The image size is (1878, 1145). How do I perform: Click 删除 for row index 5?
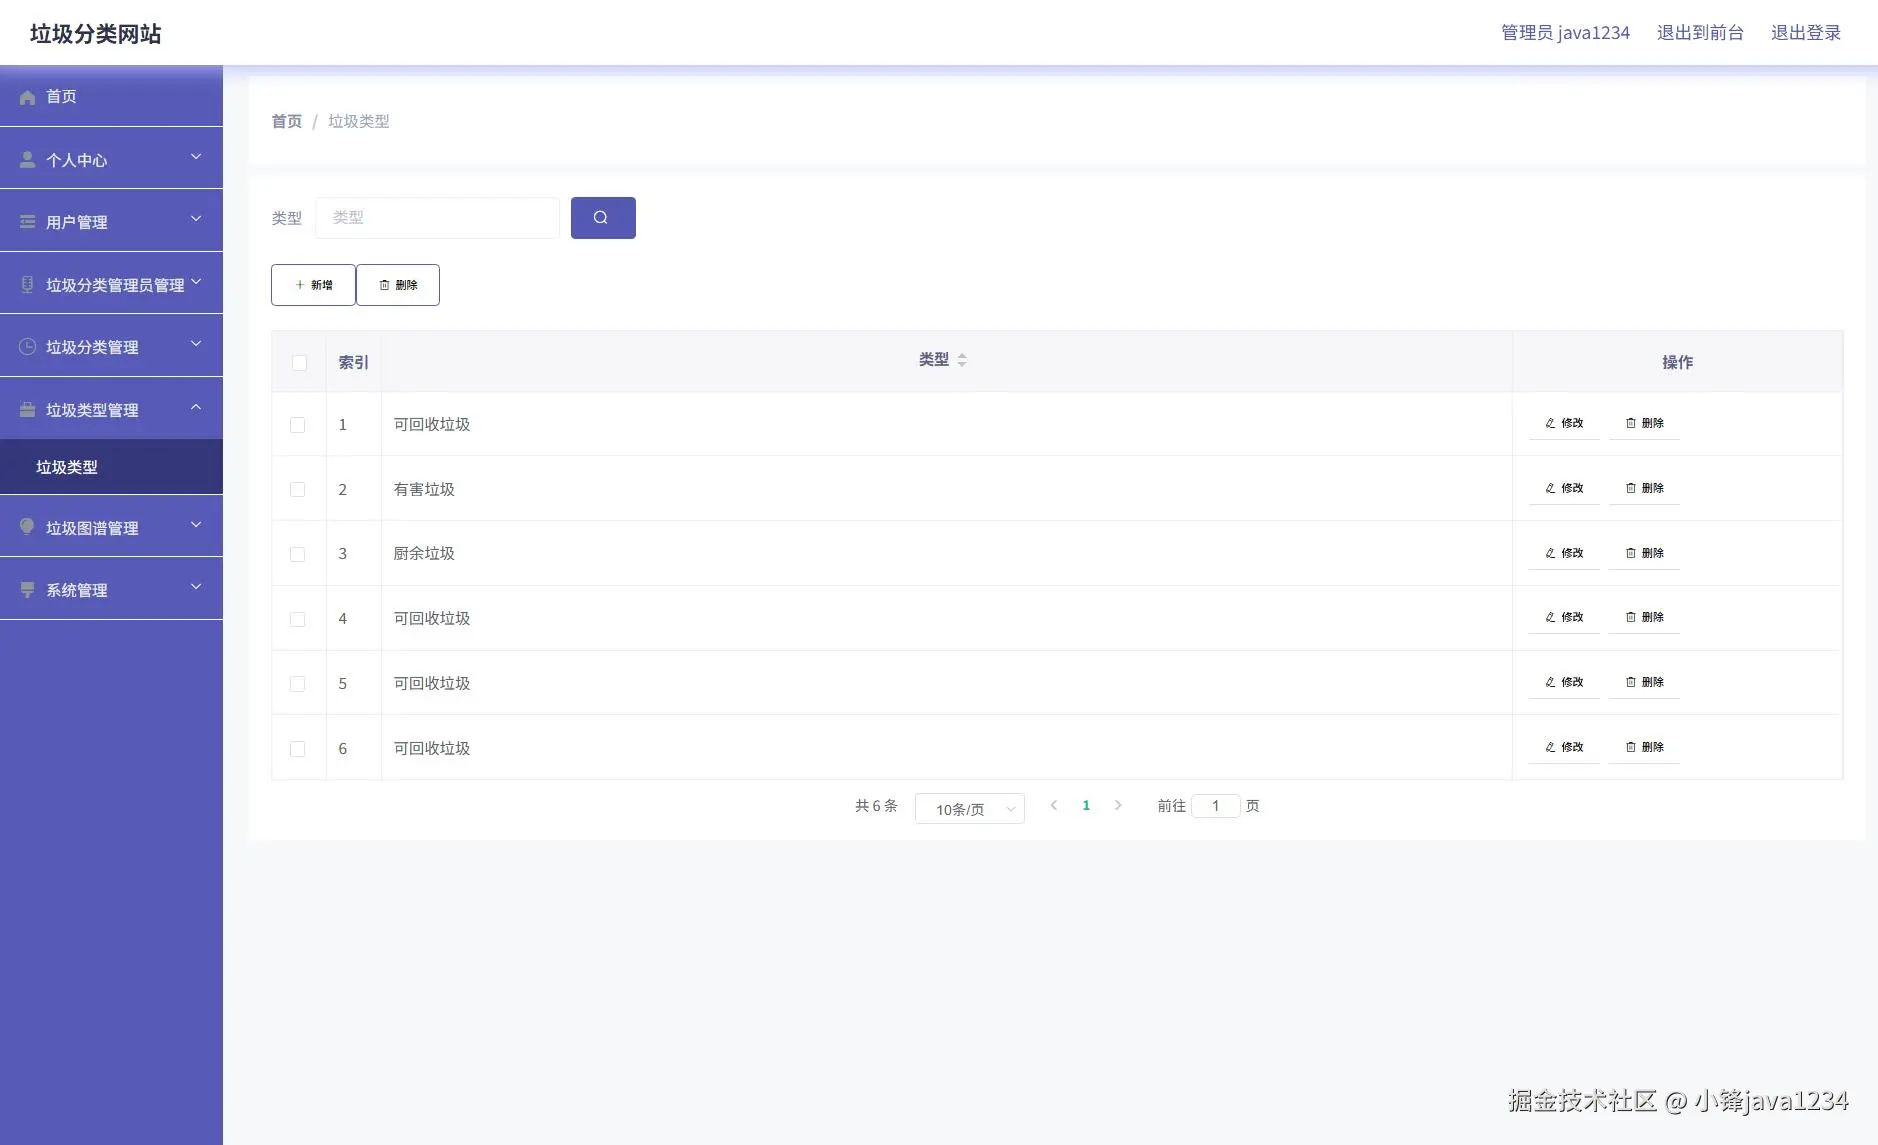click(x=1644, y=682)
